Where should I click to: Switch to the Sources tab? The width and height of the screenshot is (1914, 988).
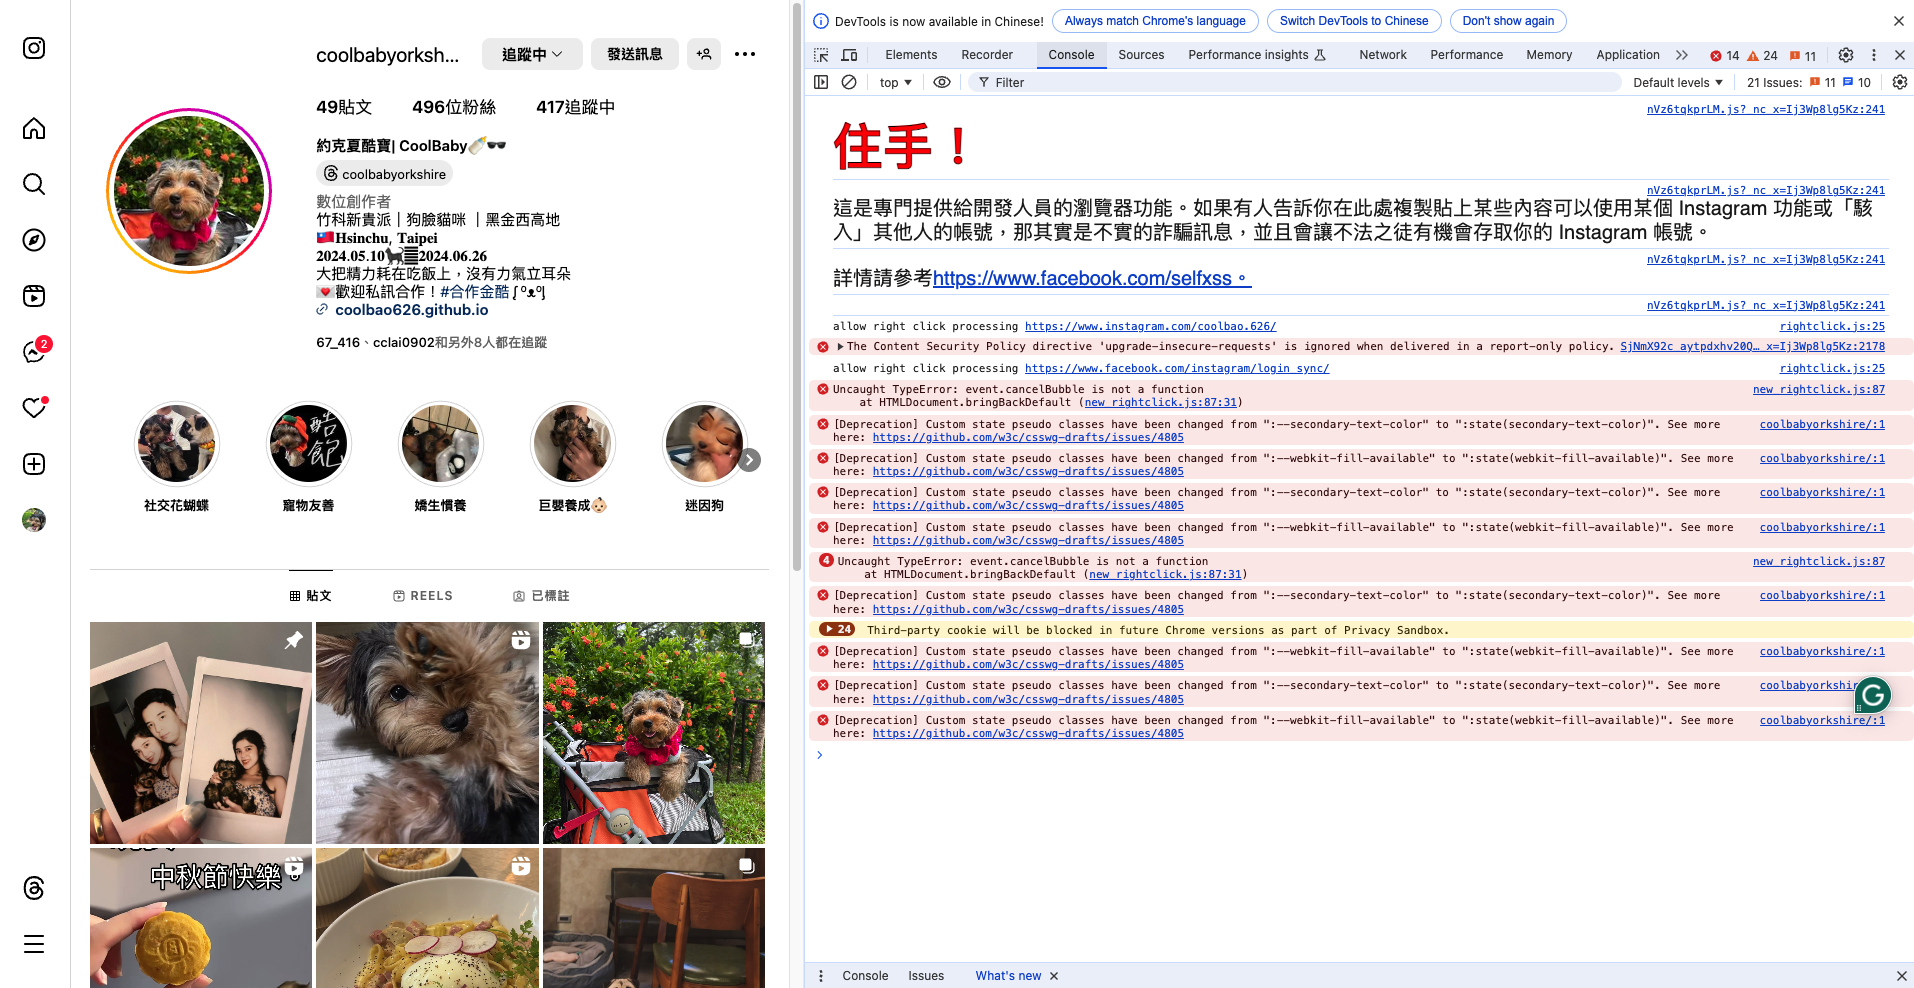1140,55
